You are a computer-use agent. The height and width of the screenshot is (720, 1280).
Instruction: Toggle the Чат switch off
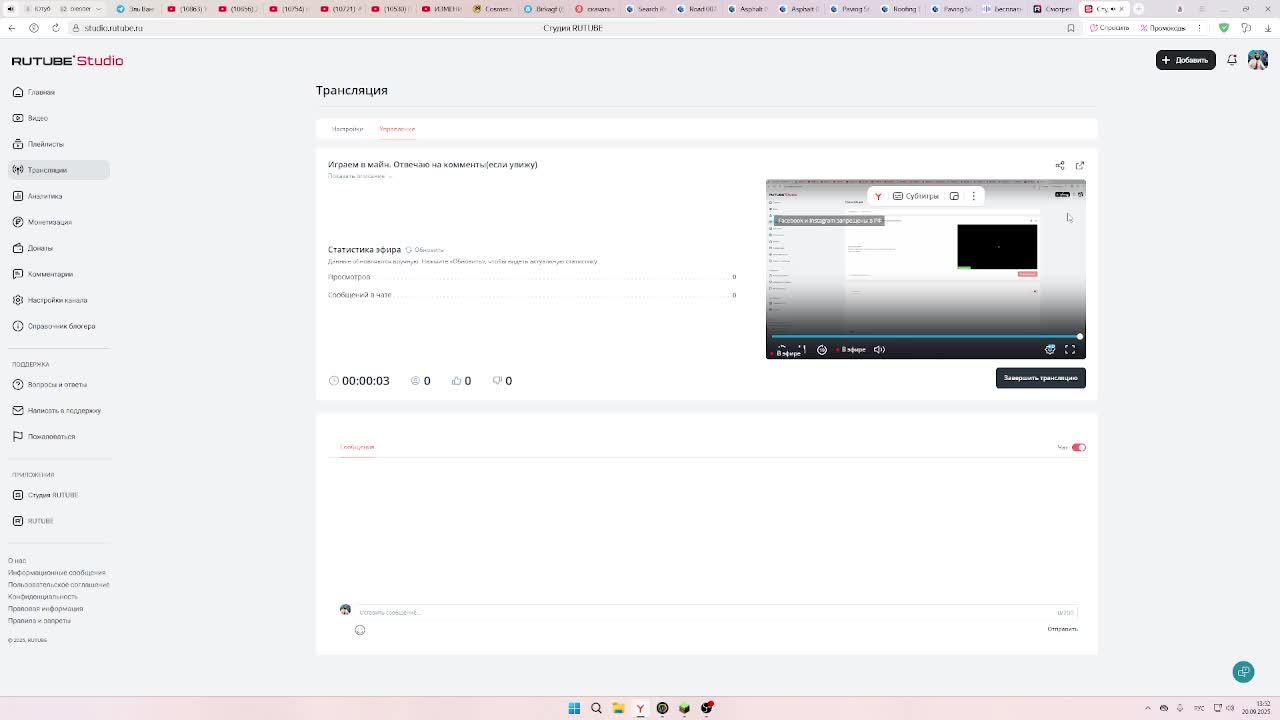[1078, 448]
